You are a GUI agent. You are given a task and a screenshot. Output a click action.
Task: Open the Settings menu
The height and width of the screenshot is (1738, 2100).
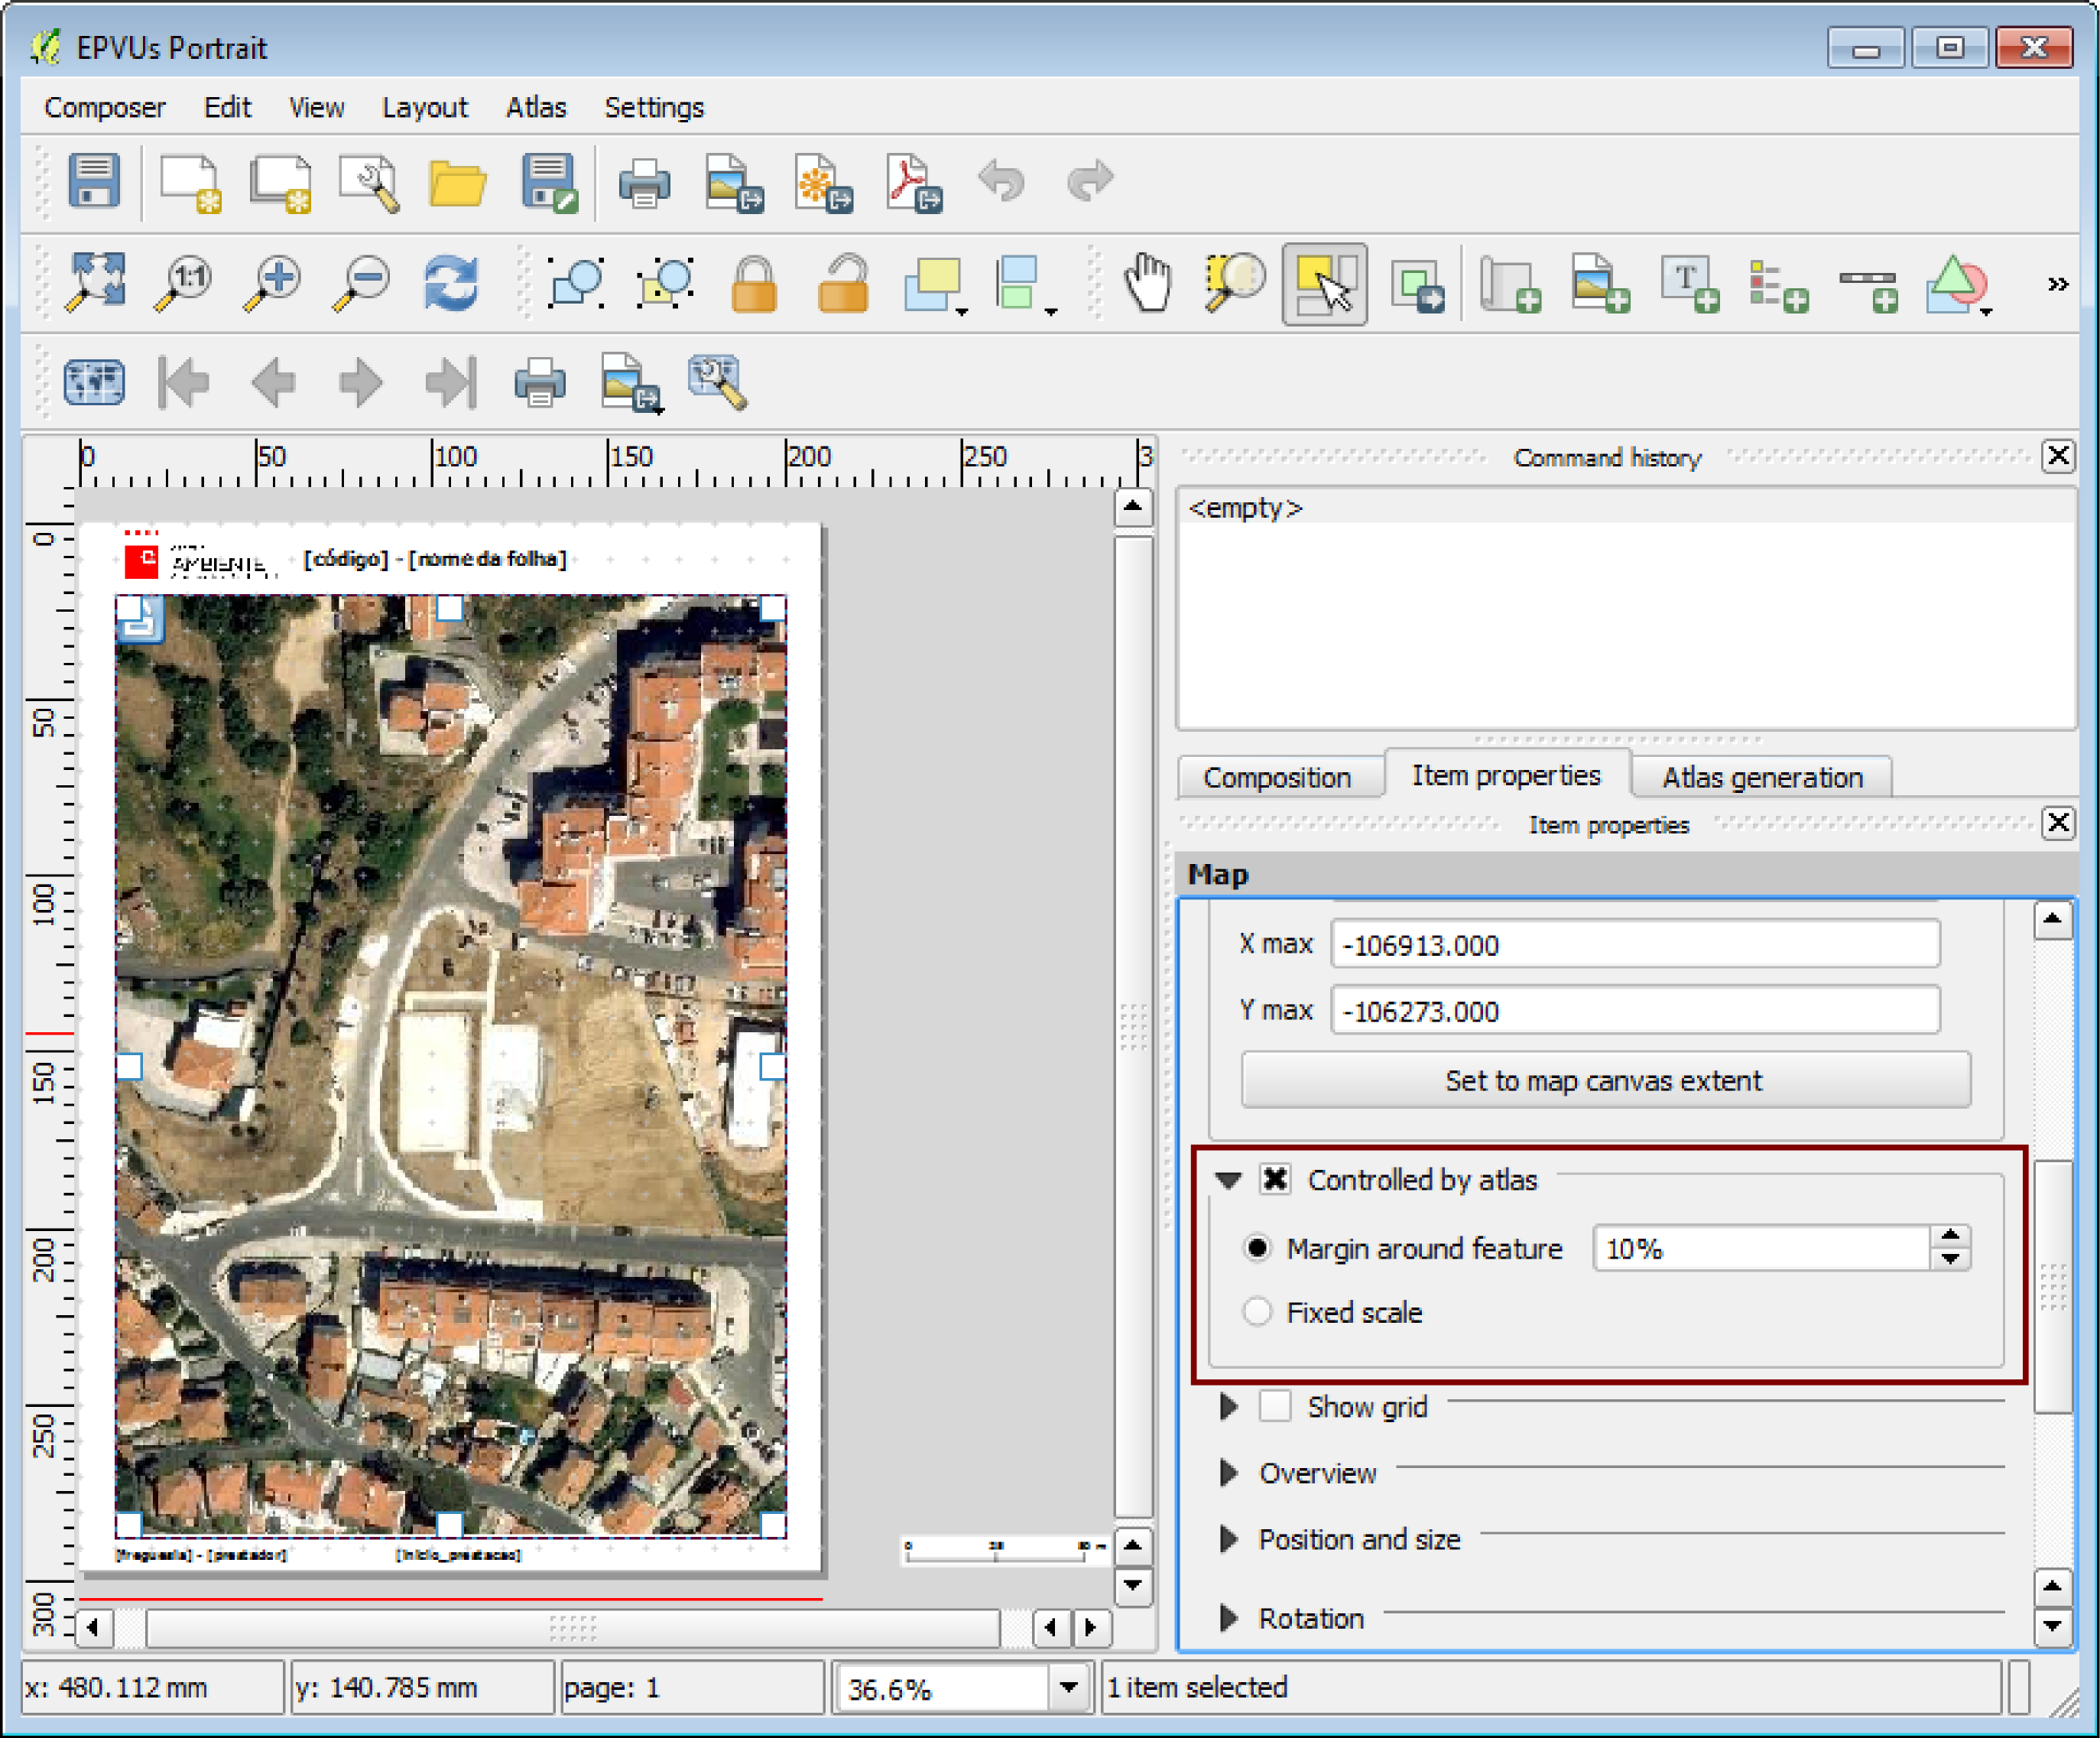[654, 107]
